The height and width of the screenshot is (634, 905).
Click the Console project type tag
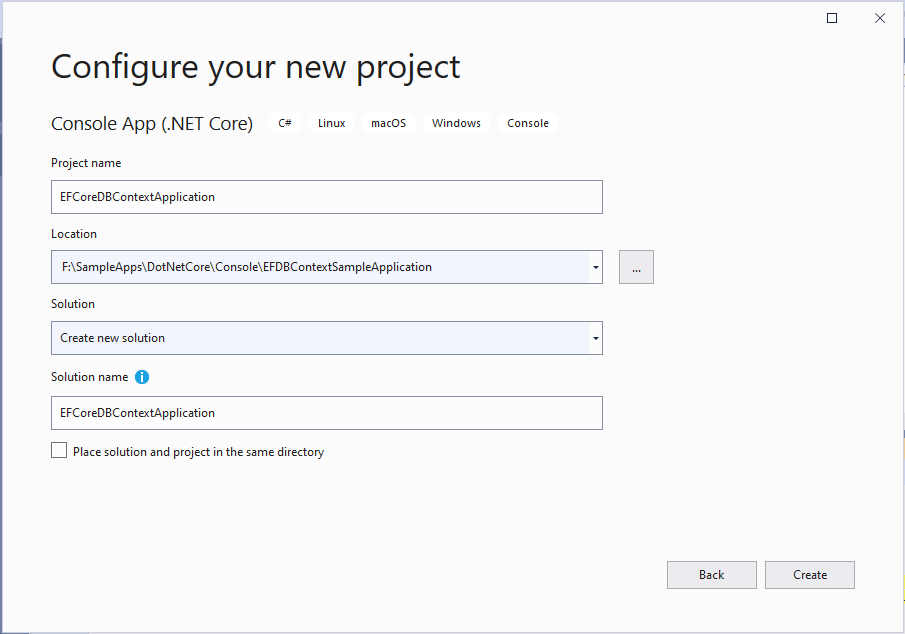528,123
